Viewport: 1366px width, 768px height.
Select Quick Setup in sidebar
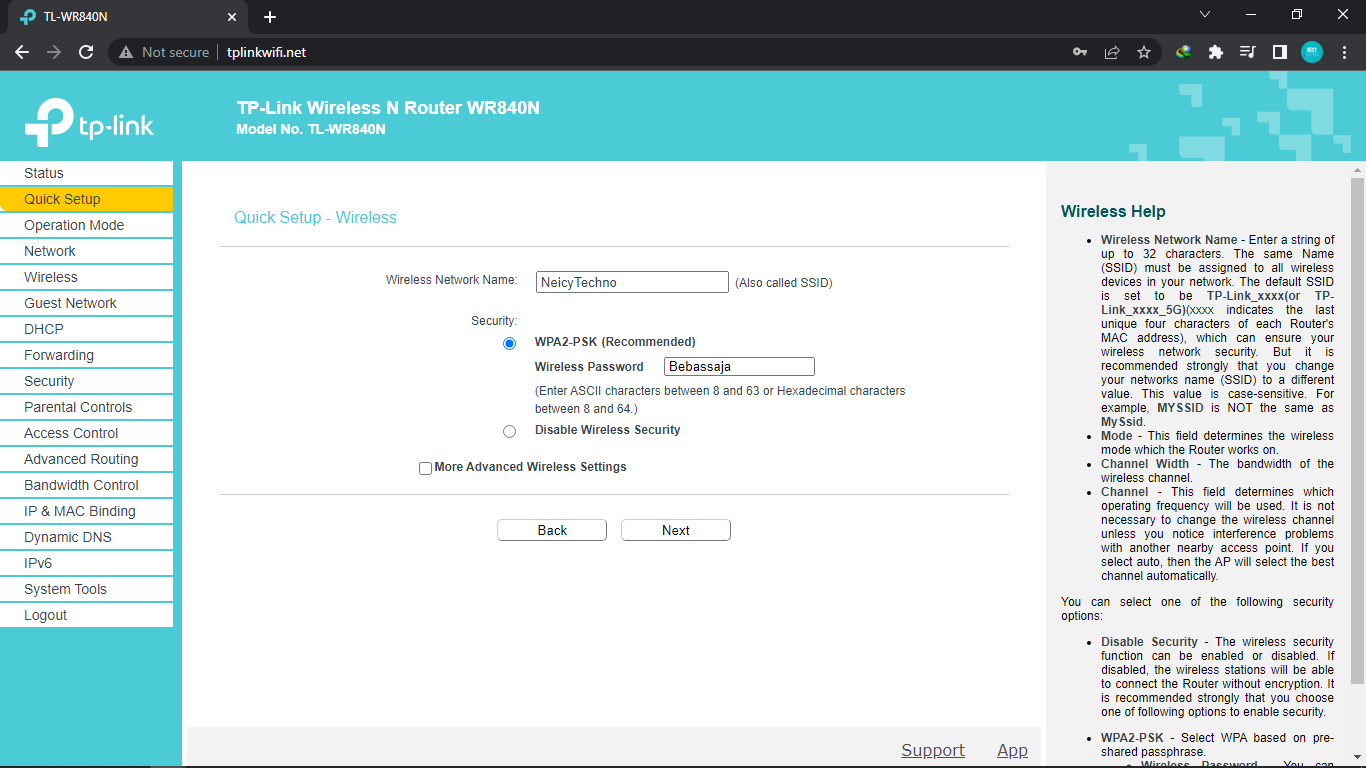[86, 199]
